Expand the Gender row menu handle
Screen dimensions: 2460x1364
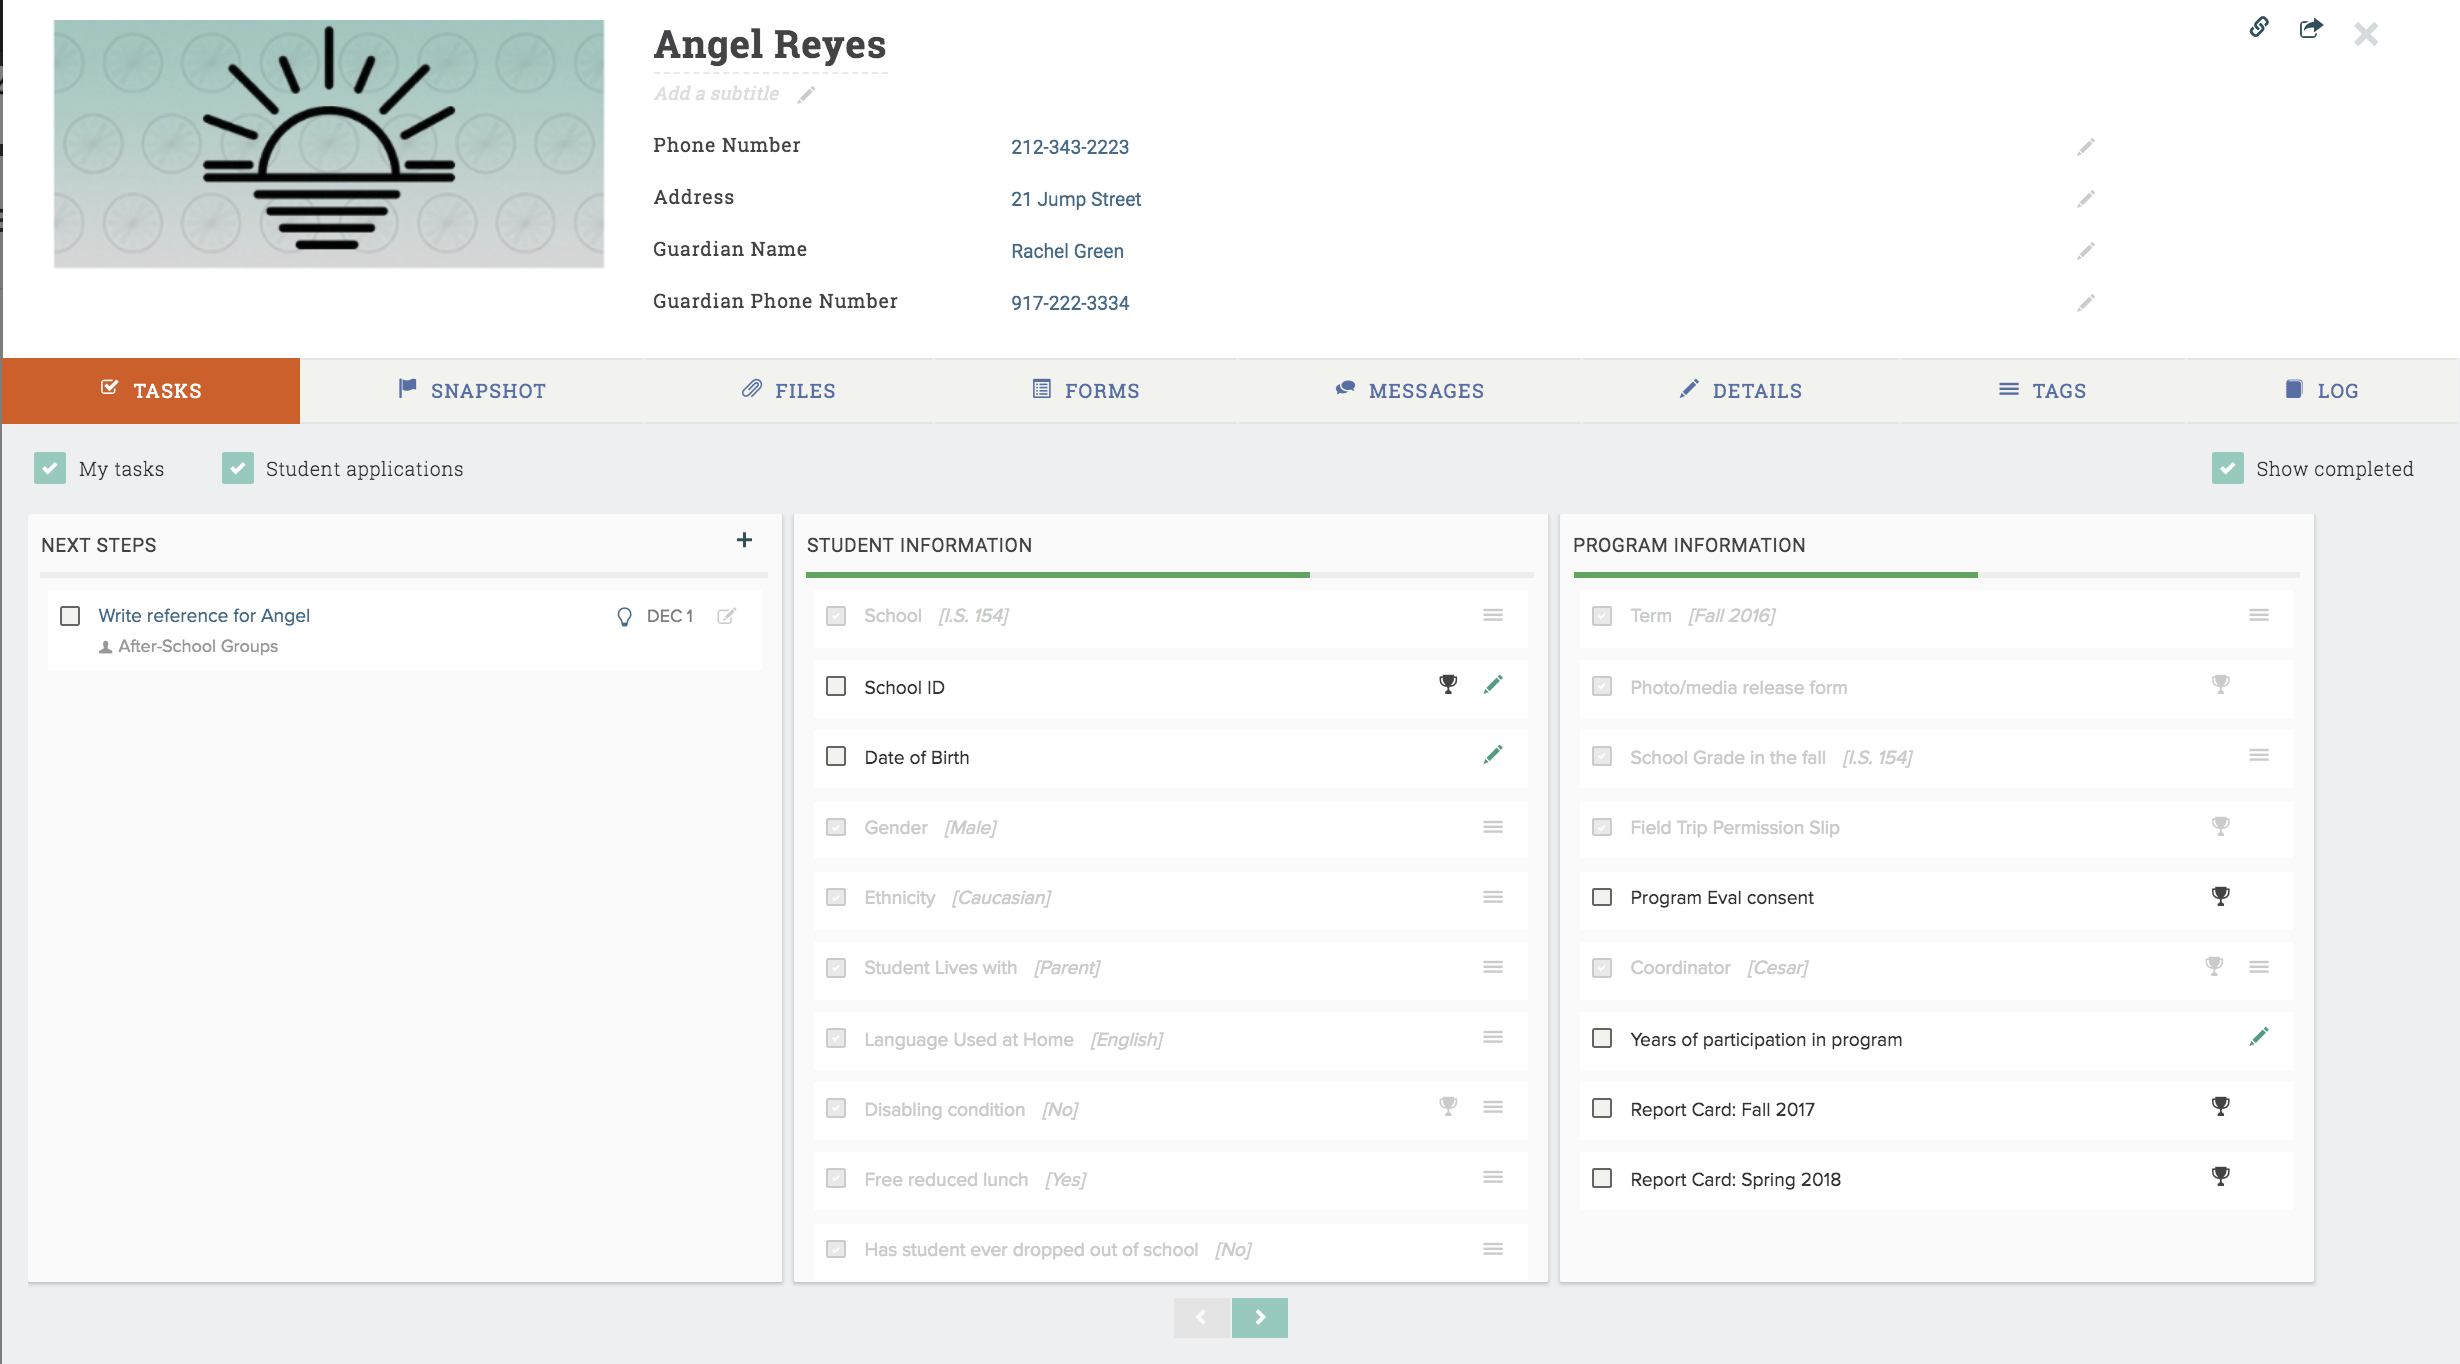(x=1492, y=827)
